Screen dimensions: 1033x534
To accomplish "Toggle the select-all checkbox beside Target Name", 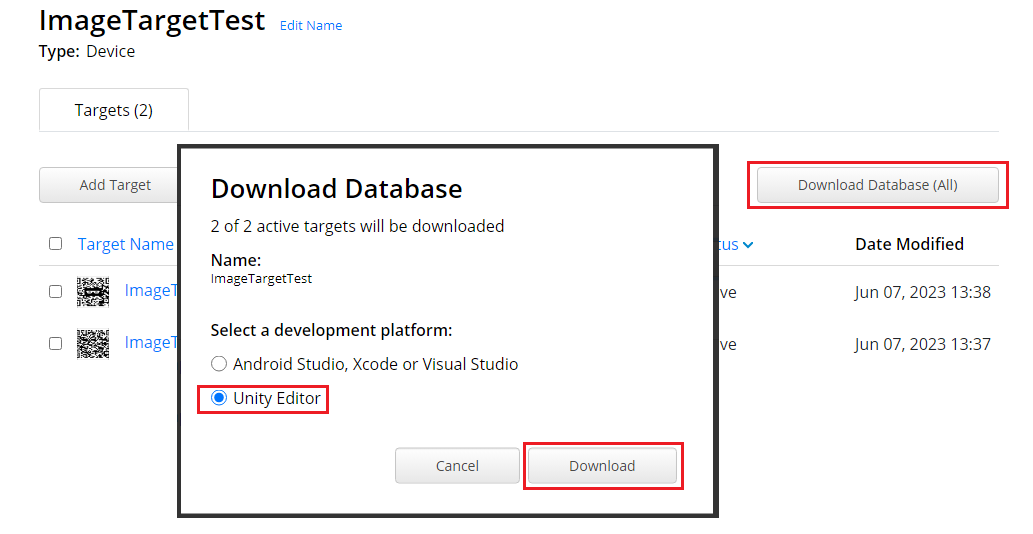I will (x=56, y=244).
